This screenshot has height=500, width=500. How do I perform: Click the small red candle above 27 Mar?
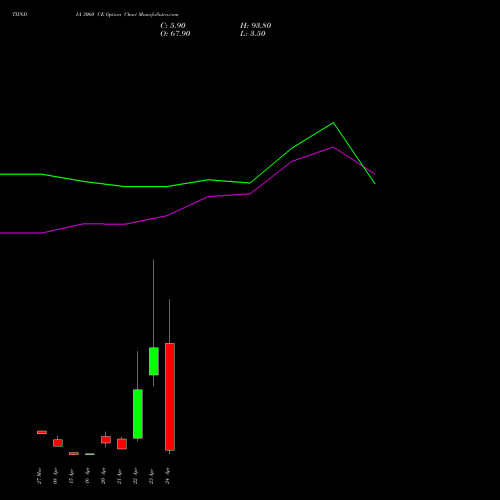[42, 432]
